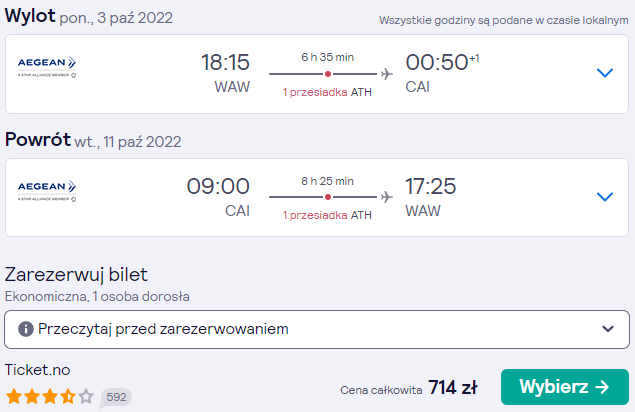Click the 714 zł total price

(453, 388)
